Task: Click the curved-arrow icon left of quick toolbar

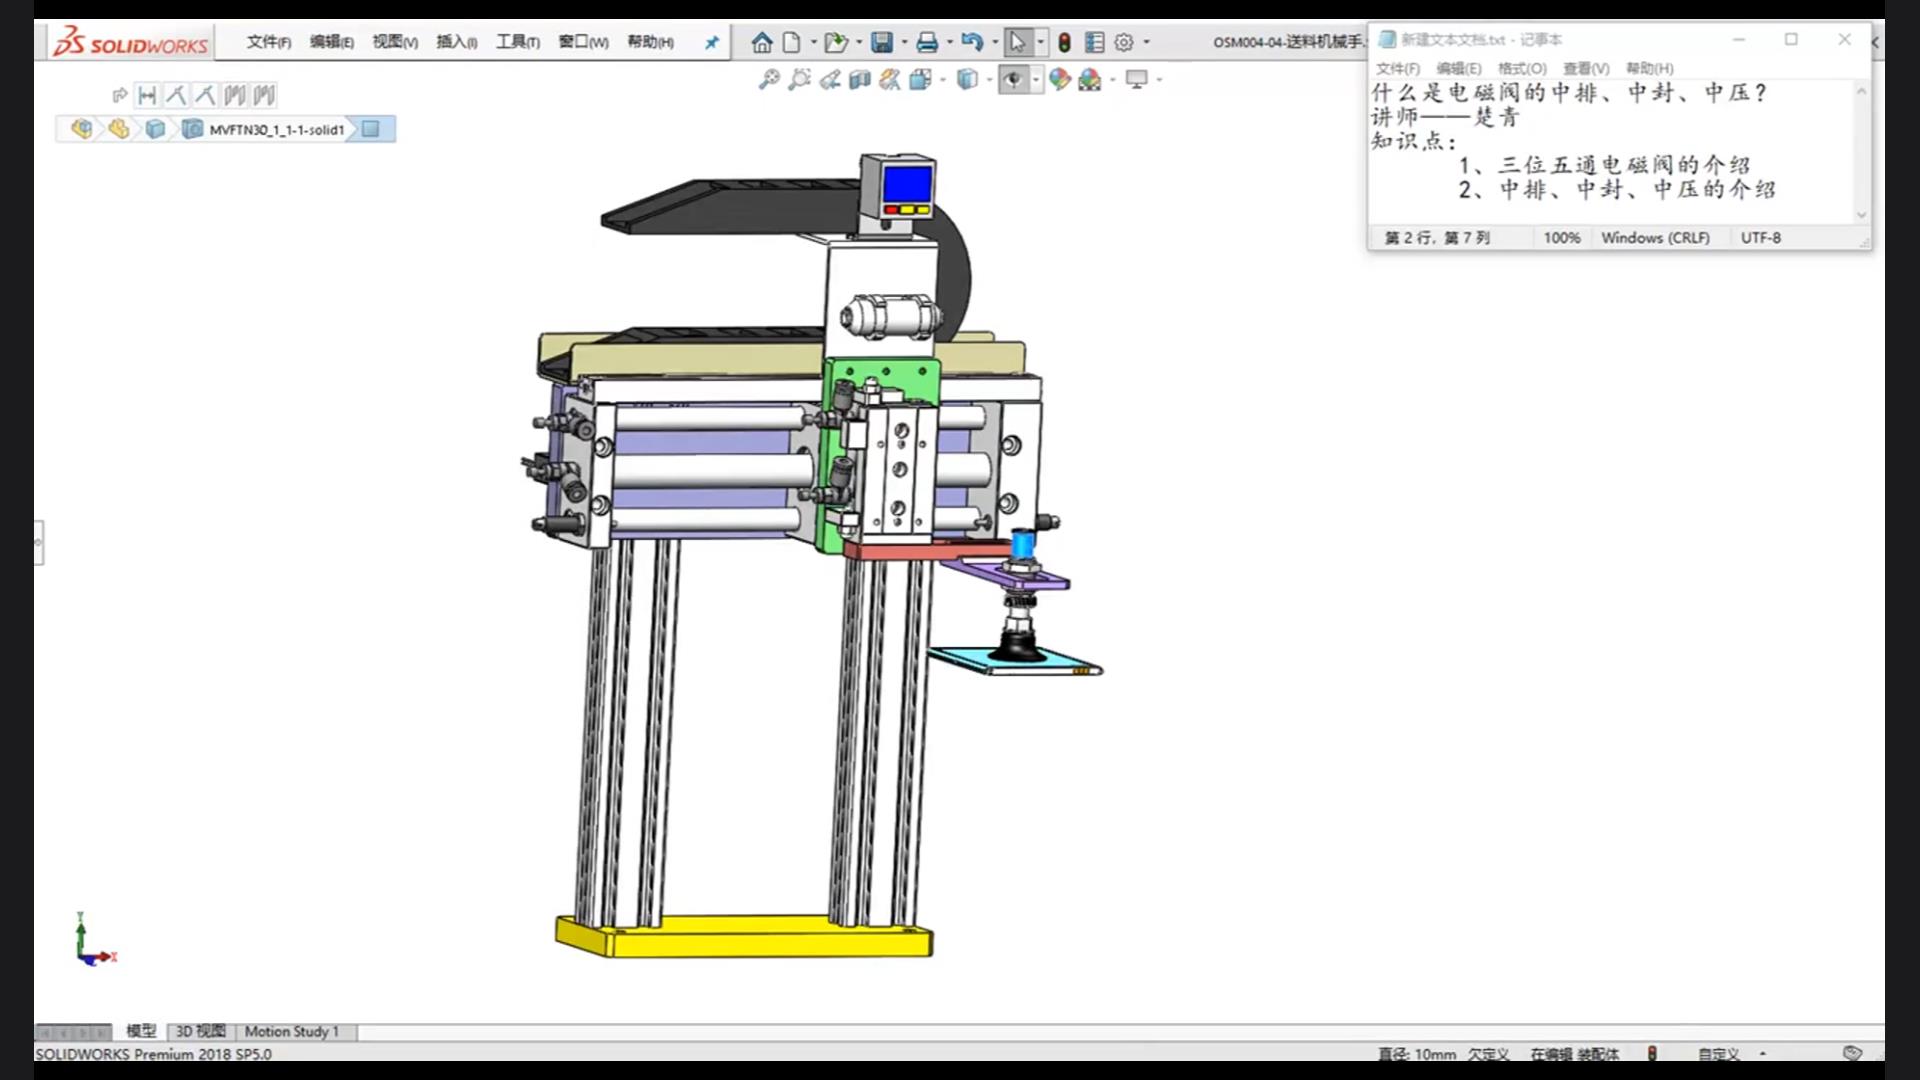Action: coord(120,95)
